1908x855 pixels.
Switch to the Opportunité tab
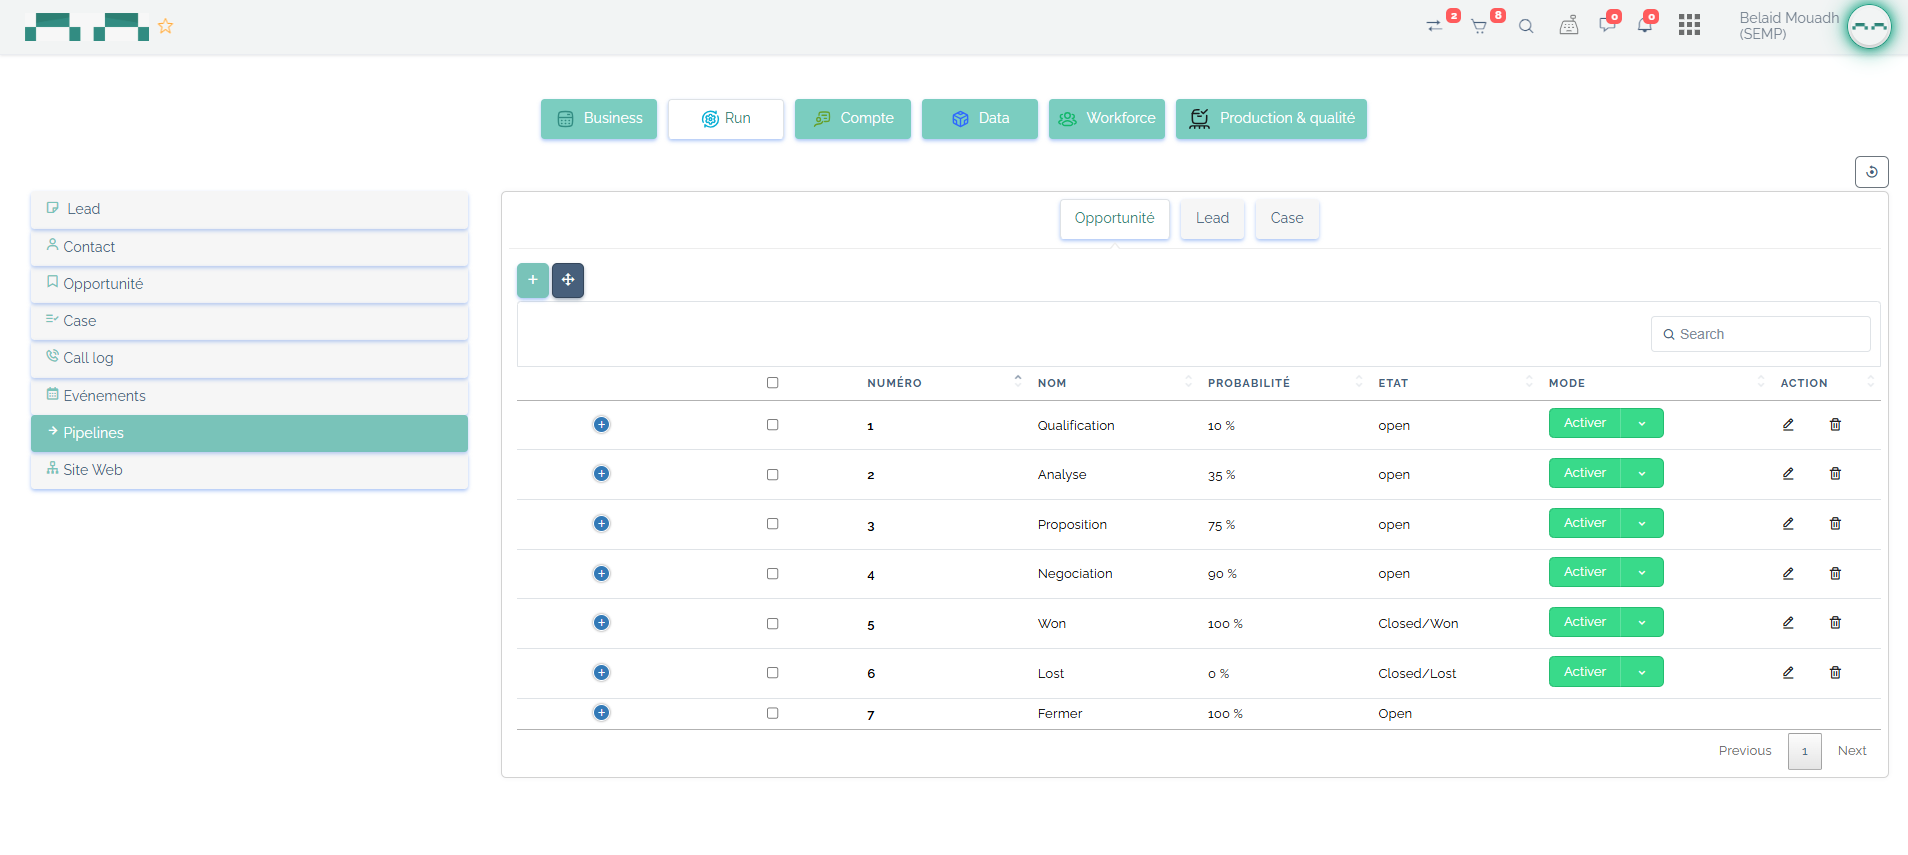tap(1115, 219)
